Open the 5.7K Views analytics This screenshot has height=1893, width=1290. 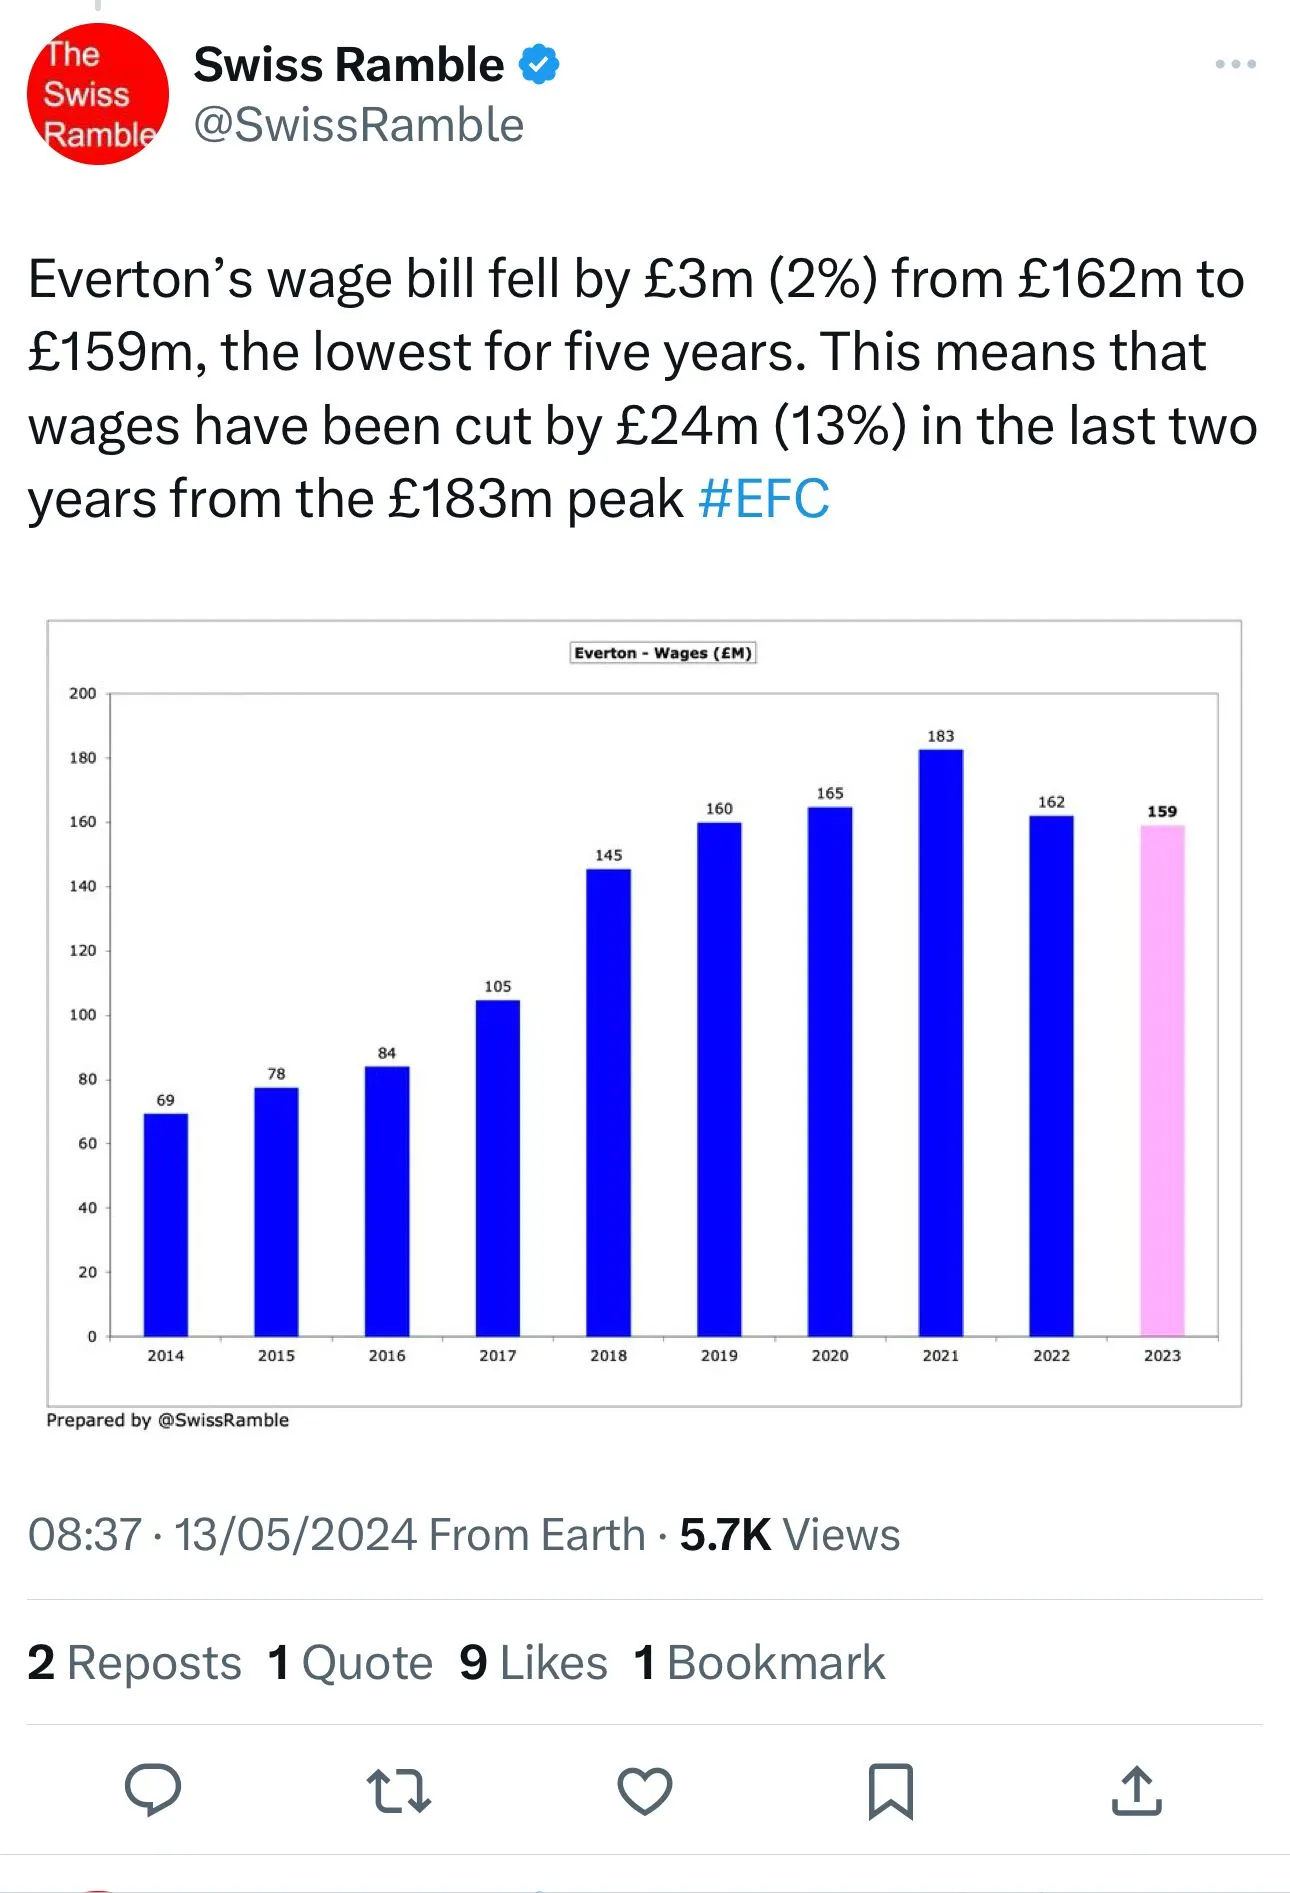(x=789, y=1535)
